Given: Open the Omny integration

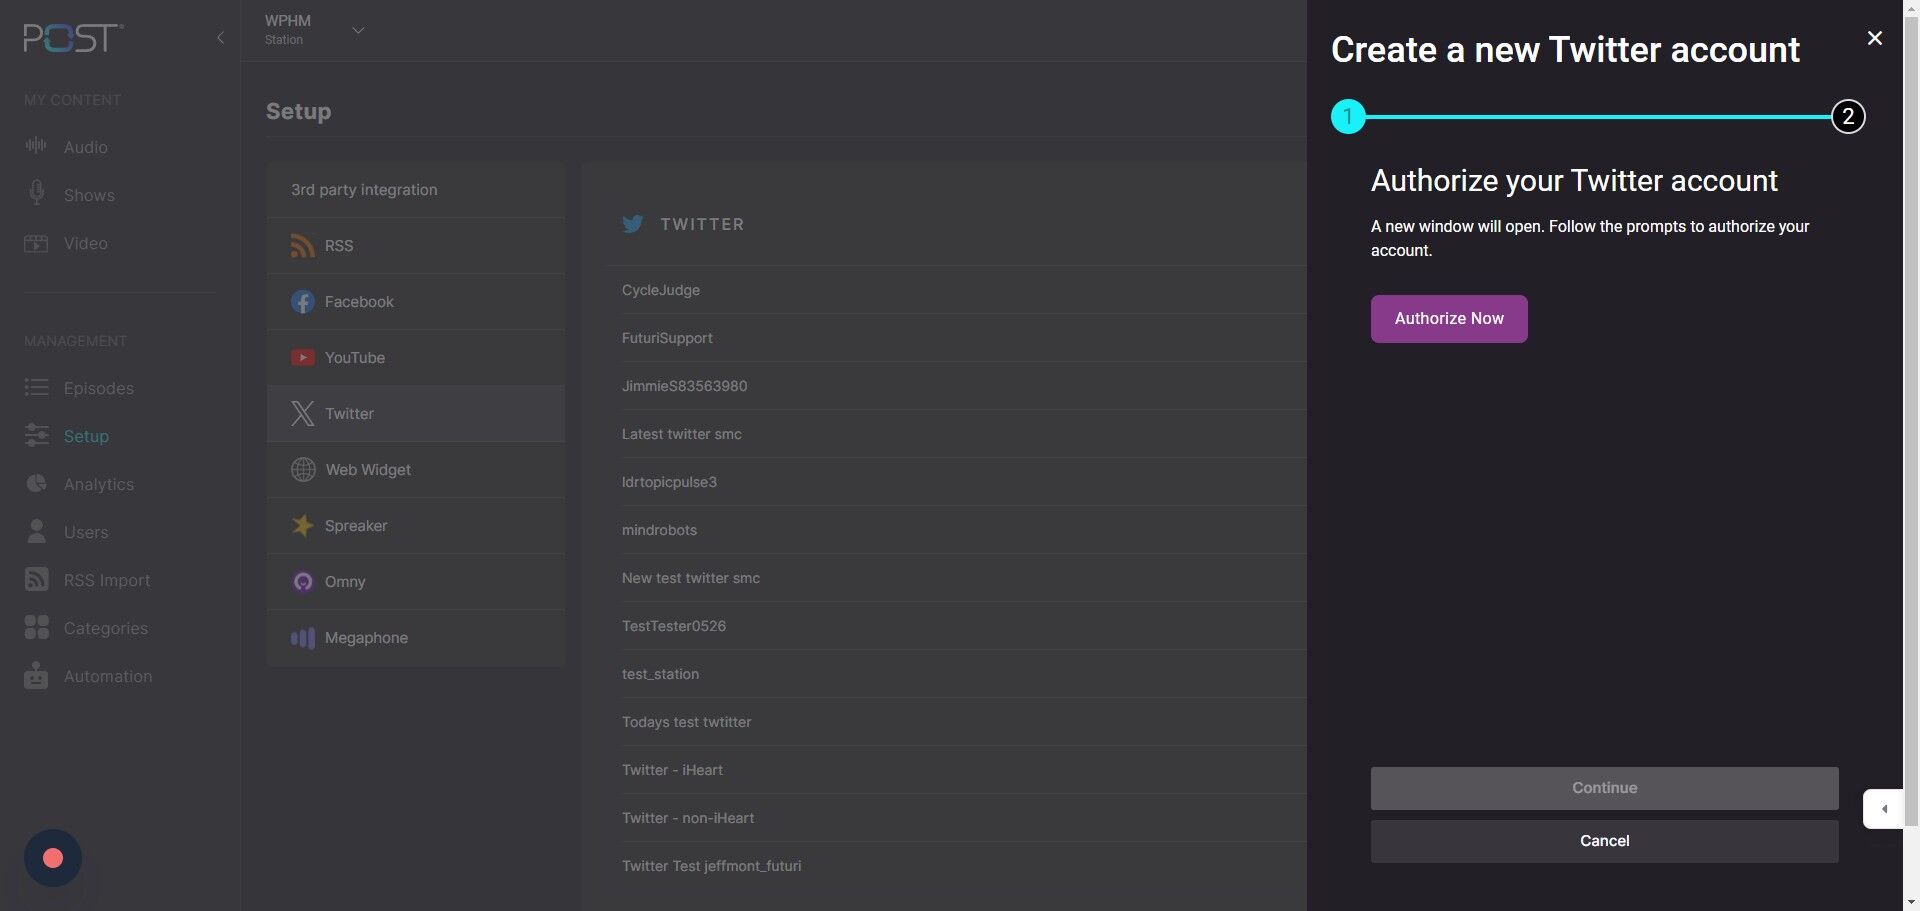Looking at the screenshot, I should click(344, 582).
